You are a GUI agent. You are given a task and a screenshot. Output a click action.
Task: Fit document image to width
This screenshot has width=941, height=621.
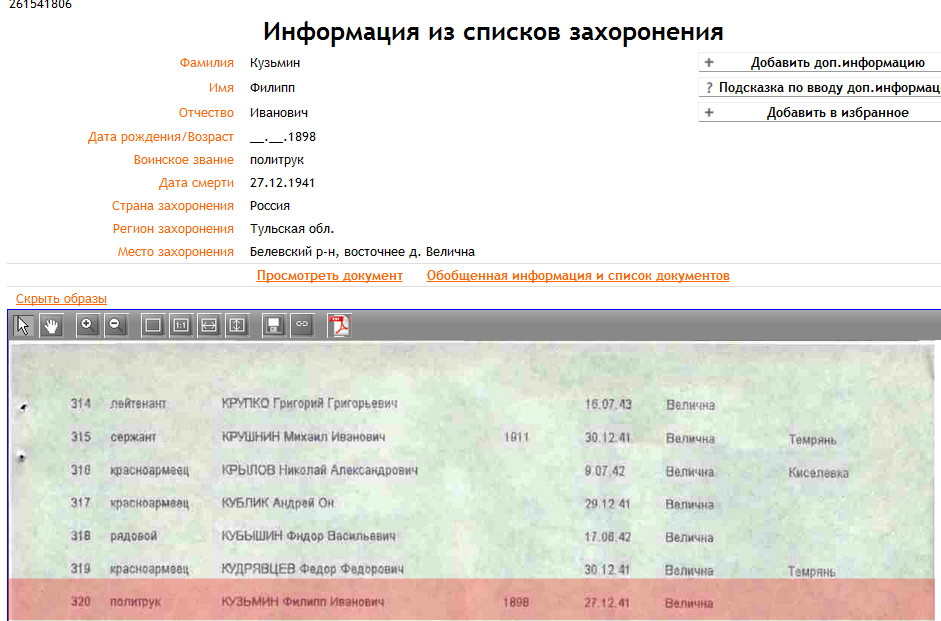(209, 325)
